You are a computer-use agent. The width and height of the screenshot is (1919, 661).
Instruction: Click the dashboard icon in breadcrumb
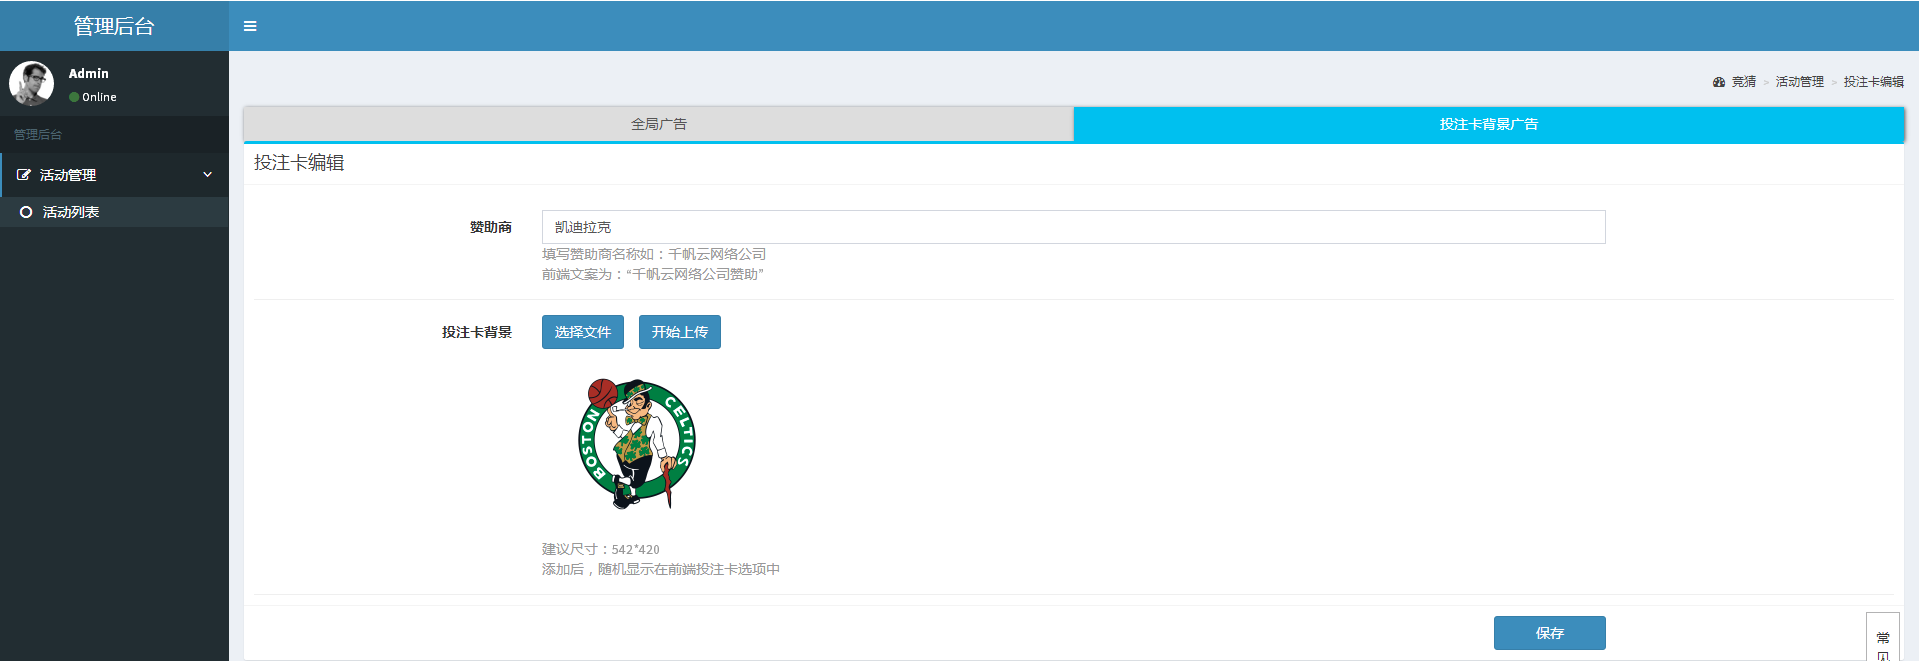(1719, 82)
